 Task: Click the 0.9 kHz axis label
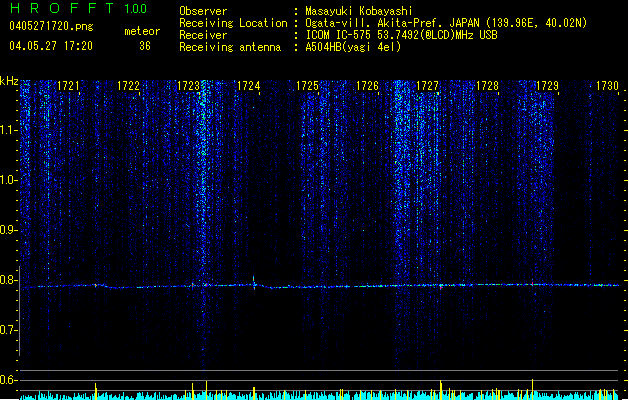(9, 230)
